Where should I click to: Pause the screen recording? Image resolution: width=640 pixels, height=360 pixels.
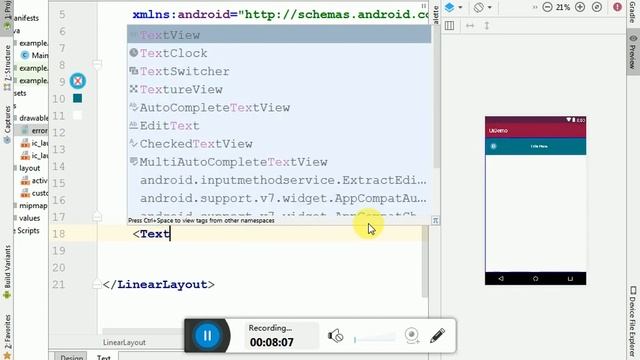point(207,336)
